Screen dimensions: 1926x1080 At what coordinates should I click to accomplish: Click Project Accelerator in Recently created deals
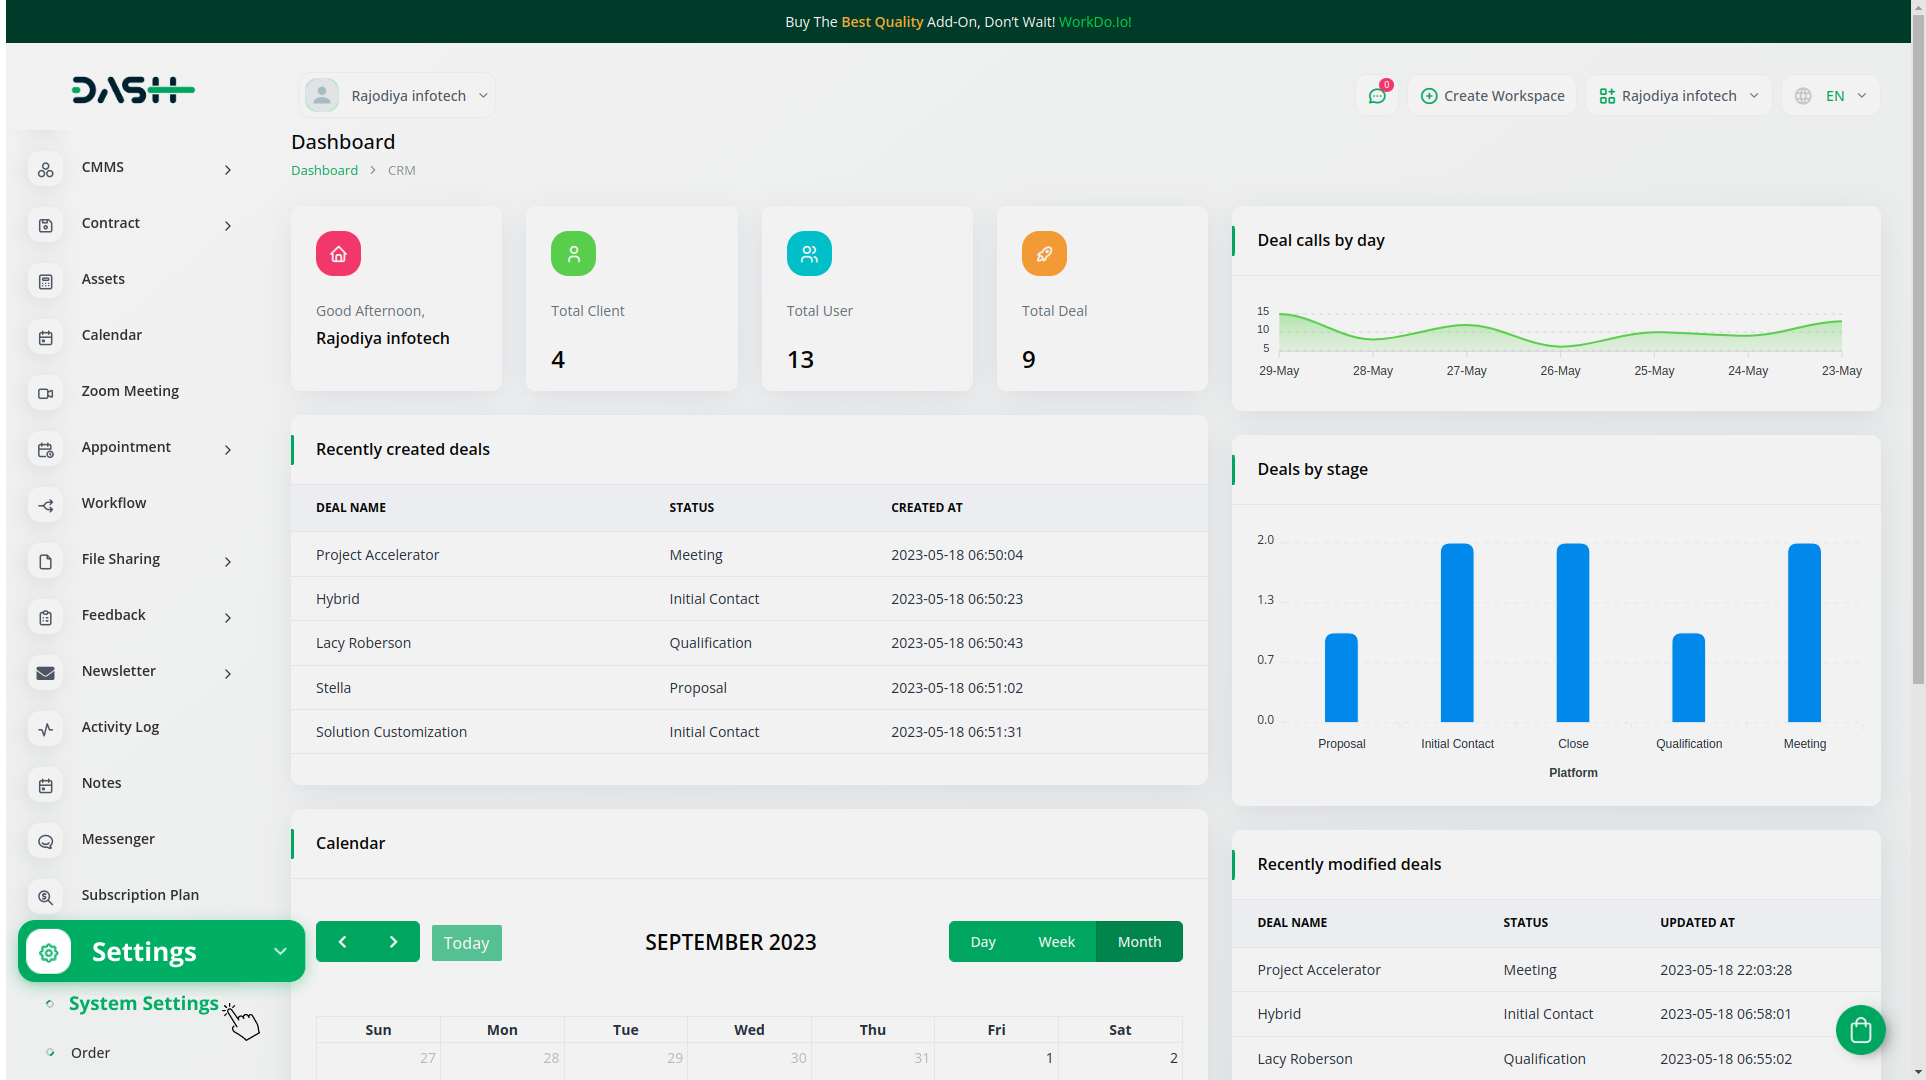[377, 555]
